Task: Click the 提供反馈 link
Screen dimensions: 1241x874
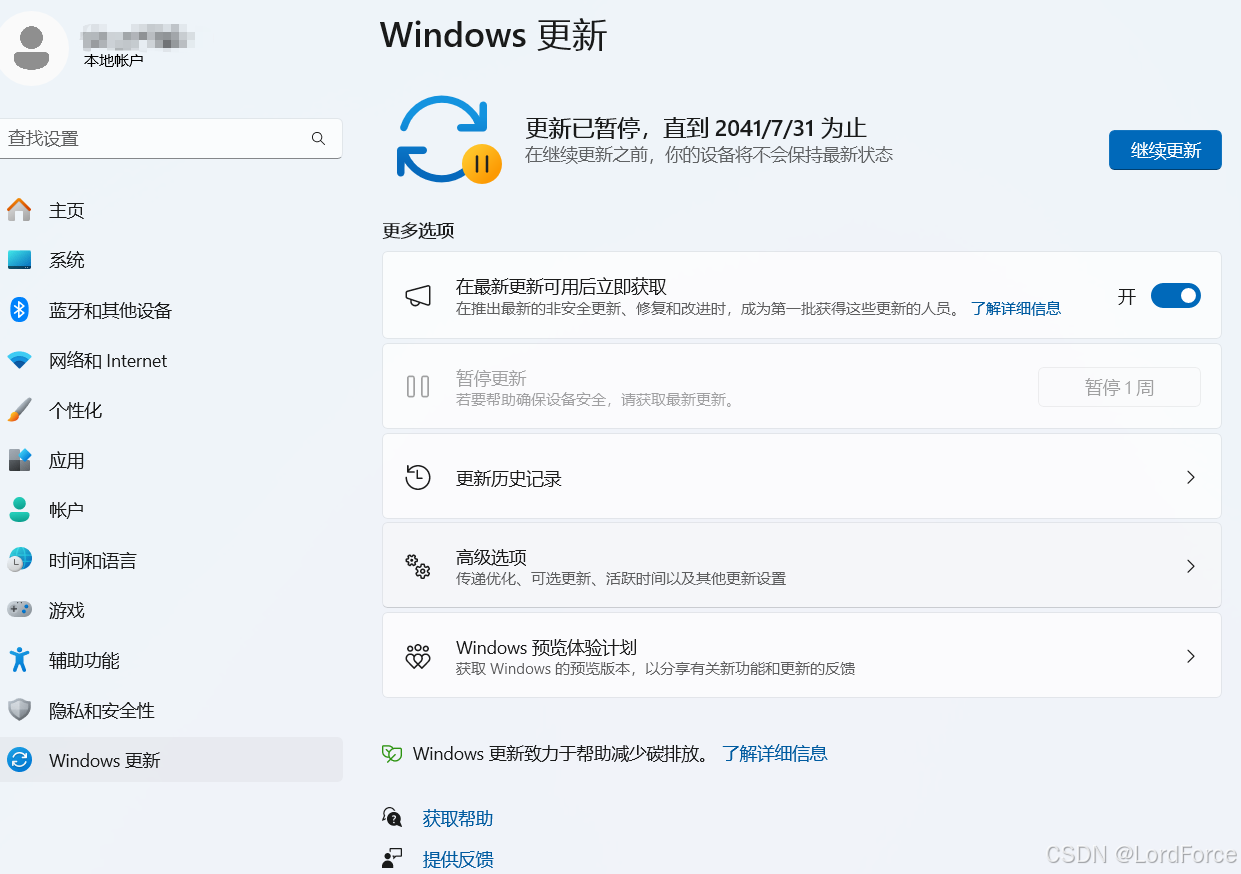Action: click(x=458, y=859)
